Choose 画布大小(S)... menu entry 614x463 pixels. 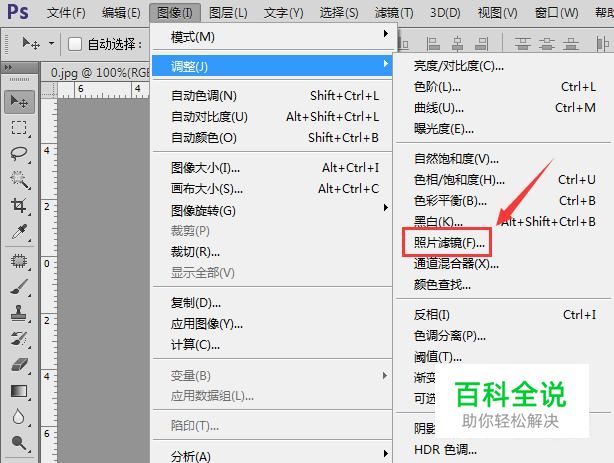point(272,189)
